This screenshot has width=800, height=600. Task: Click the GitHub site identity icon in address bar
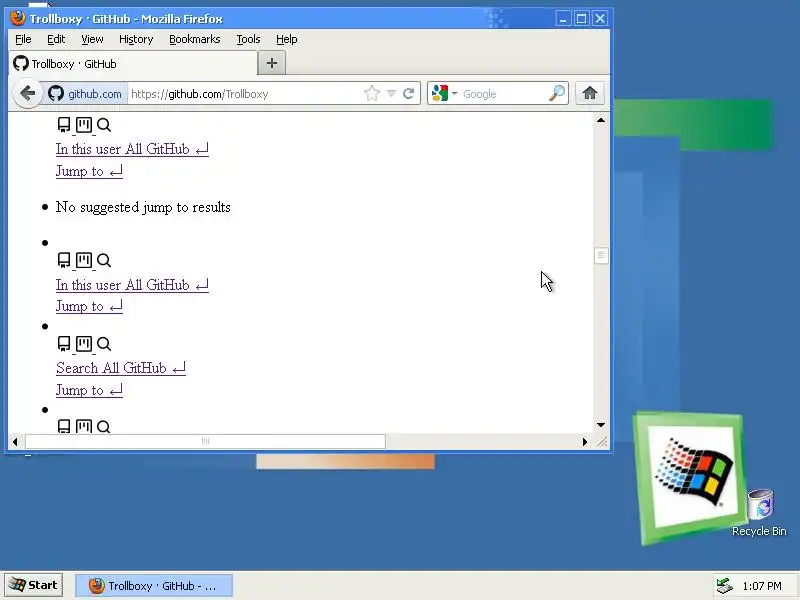(x=56, y=93)
